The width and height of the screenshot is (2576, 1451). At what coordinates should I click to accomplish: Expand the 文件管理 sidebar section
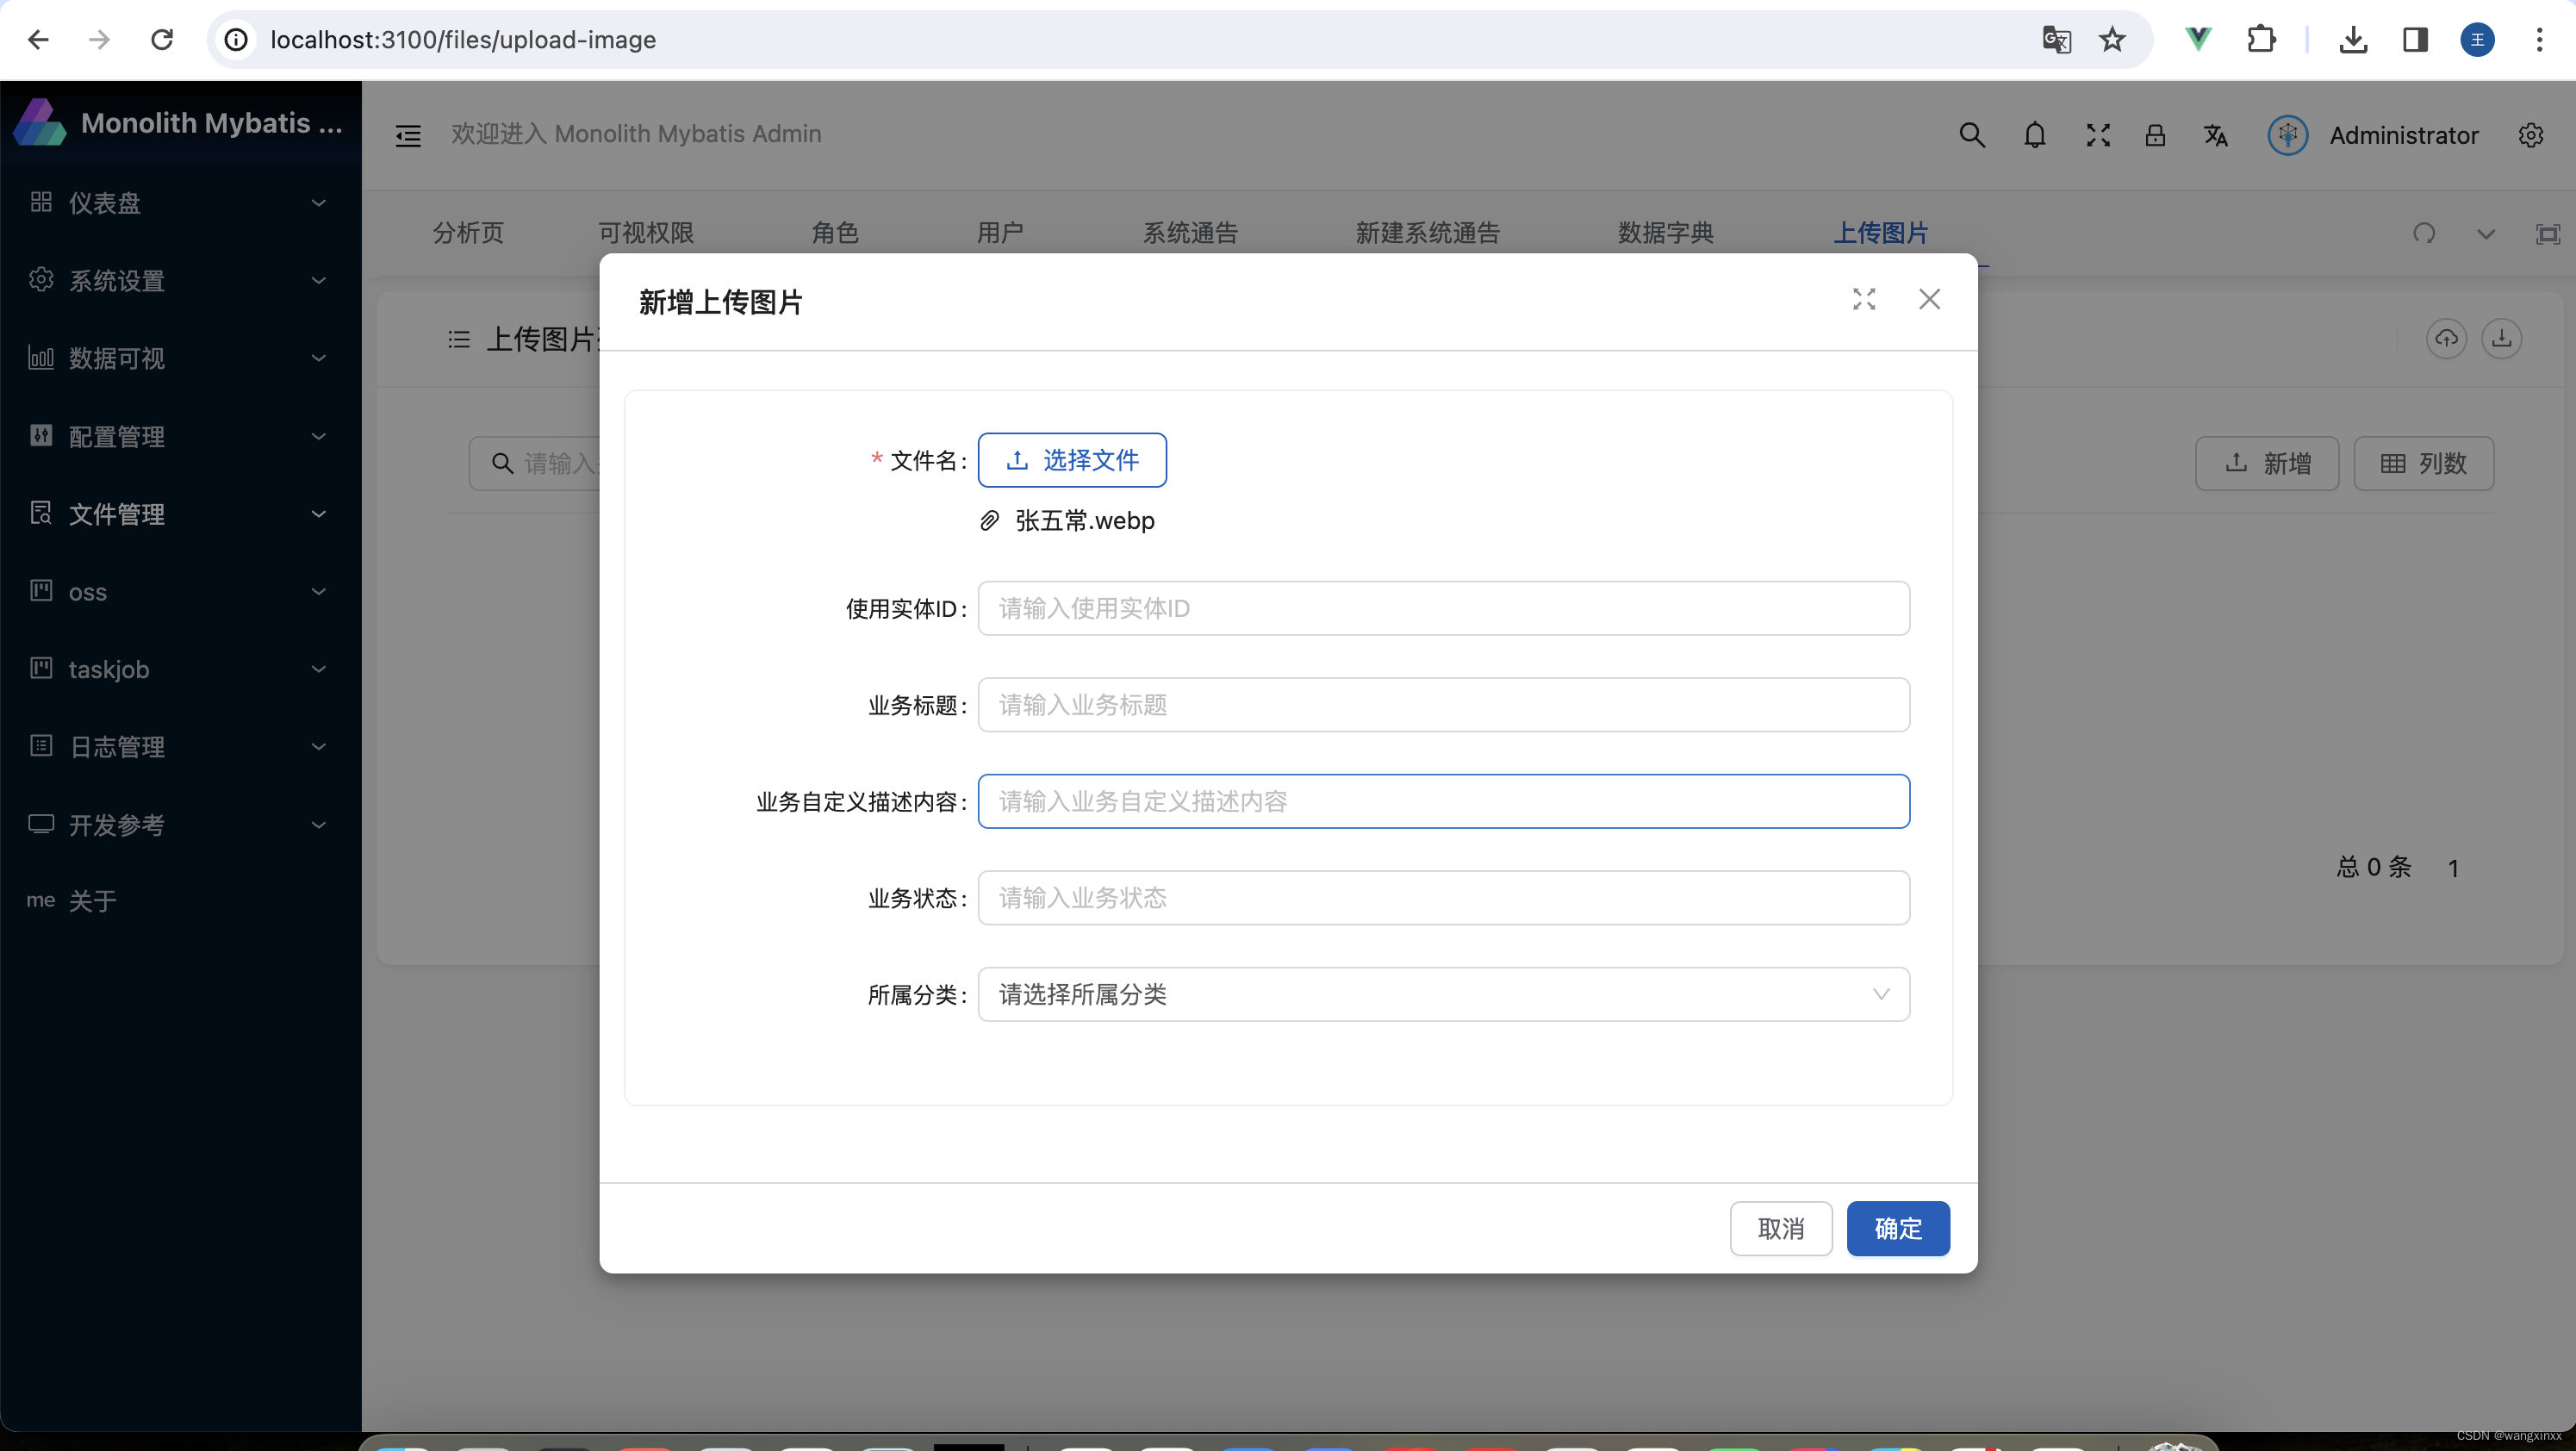pyautogui.click(x=118, y=514)
